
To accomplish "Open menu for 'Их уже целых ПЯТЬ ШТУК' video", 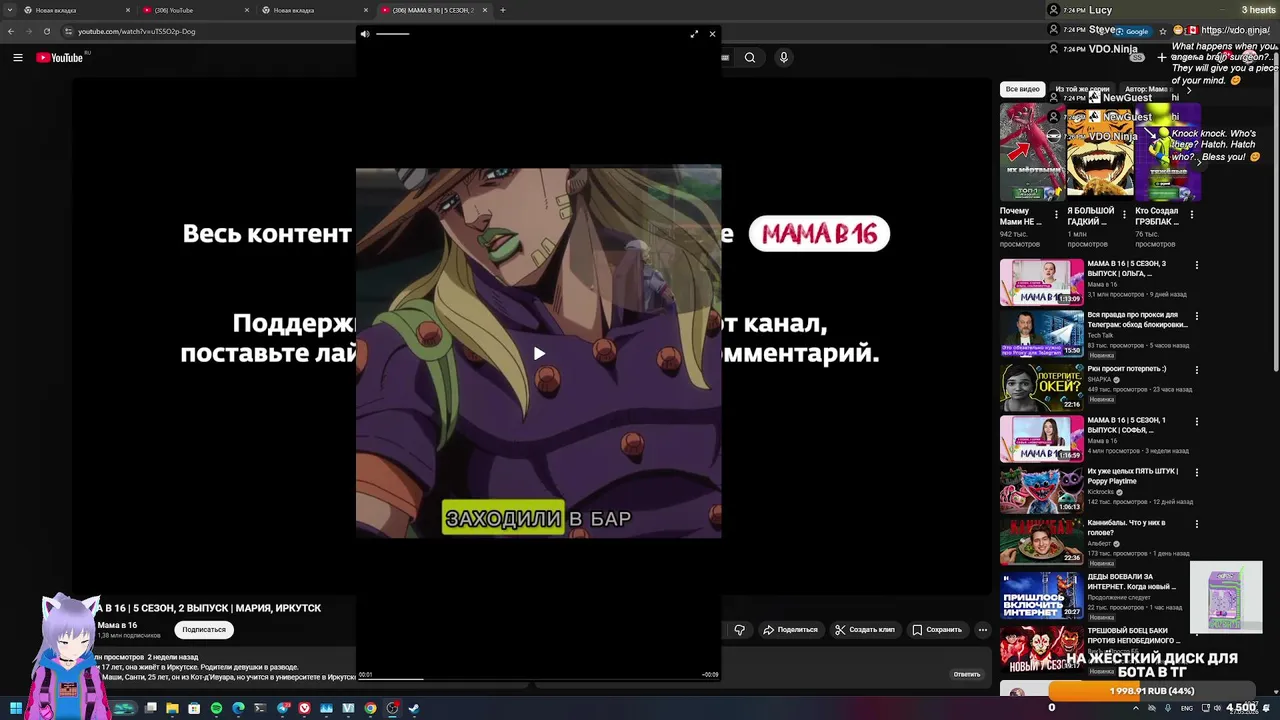I will pos(1197,472).
